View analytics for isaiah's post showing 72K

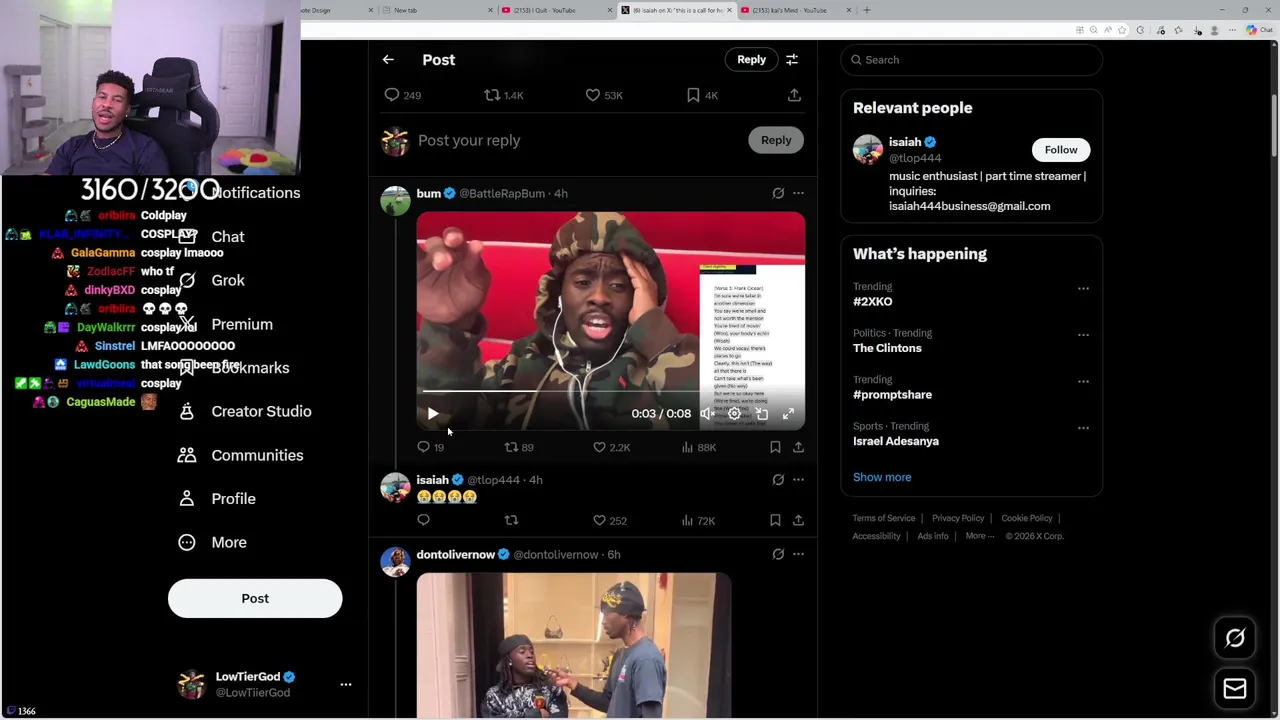[698, 520]
